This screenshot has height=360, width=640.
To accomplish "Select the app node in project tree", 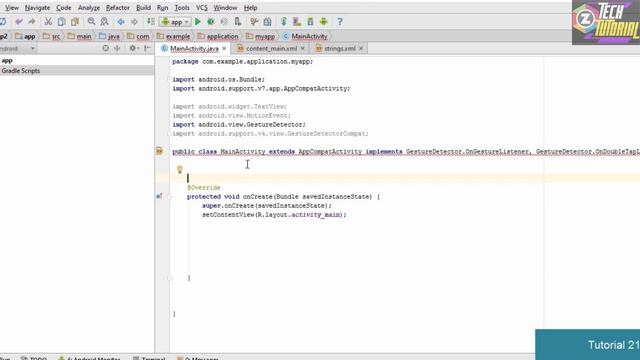I will tap(7, 60).
